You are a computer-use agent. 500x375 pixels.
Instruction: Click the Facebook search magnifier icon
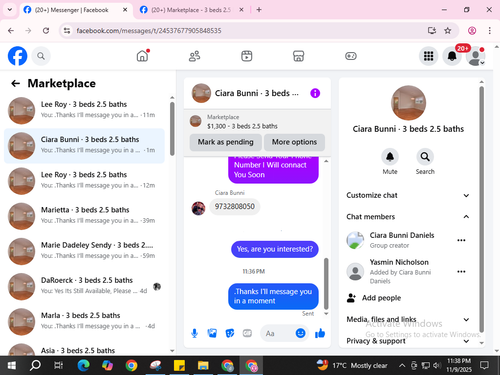(x=41, y=56)
